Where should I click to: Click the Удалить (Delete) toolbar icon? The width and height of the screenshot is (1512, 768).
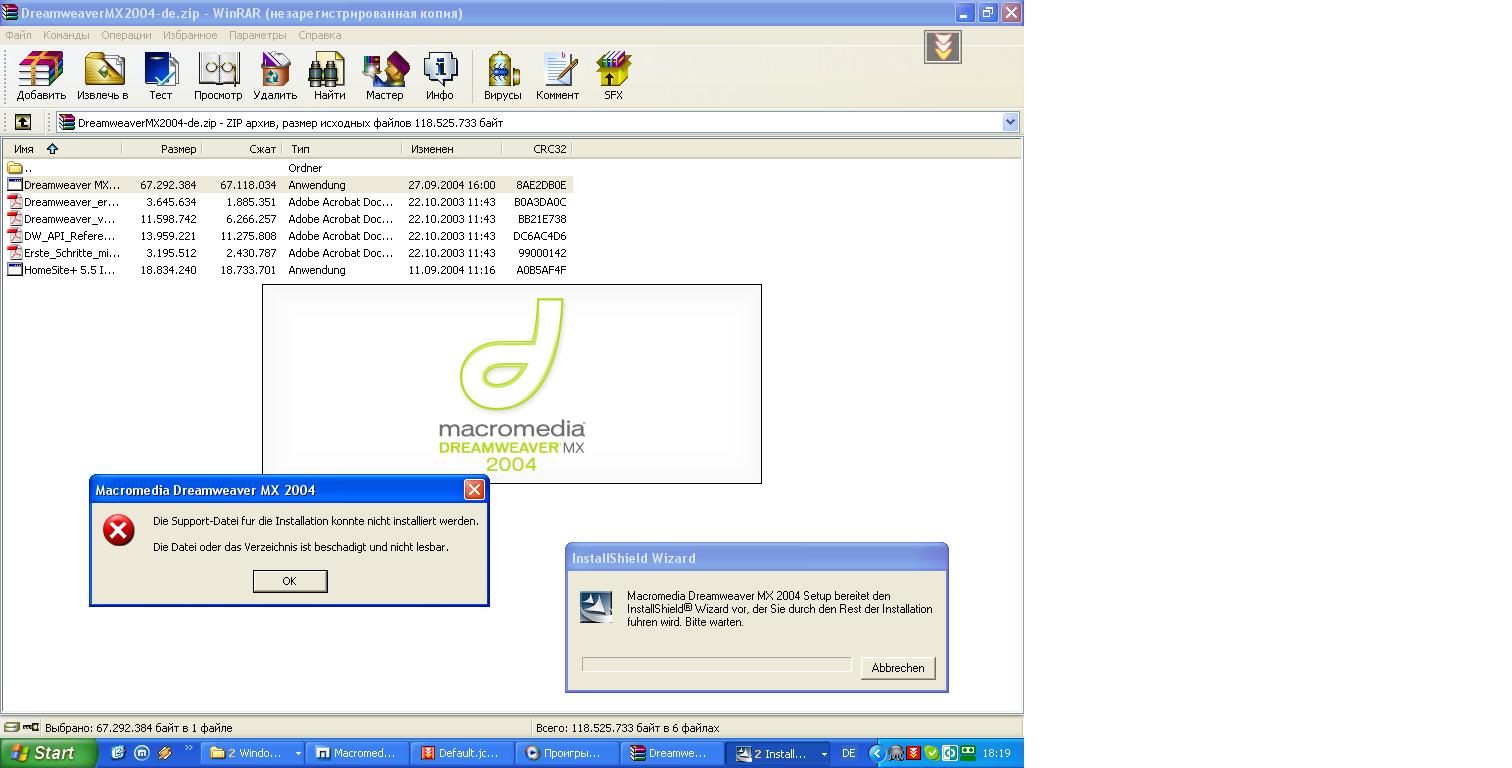point(275,76)
